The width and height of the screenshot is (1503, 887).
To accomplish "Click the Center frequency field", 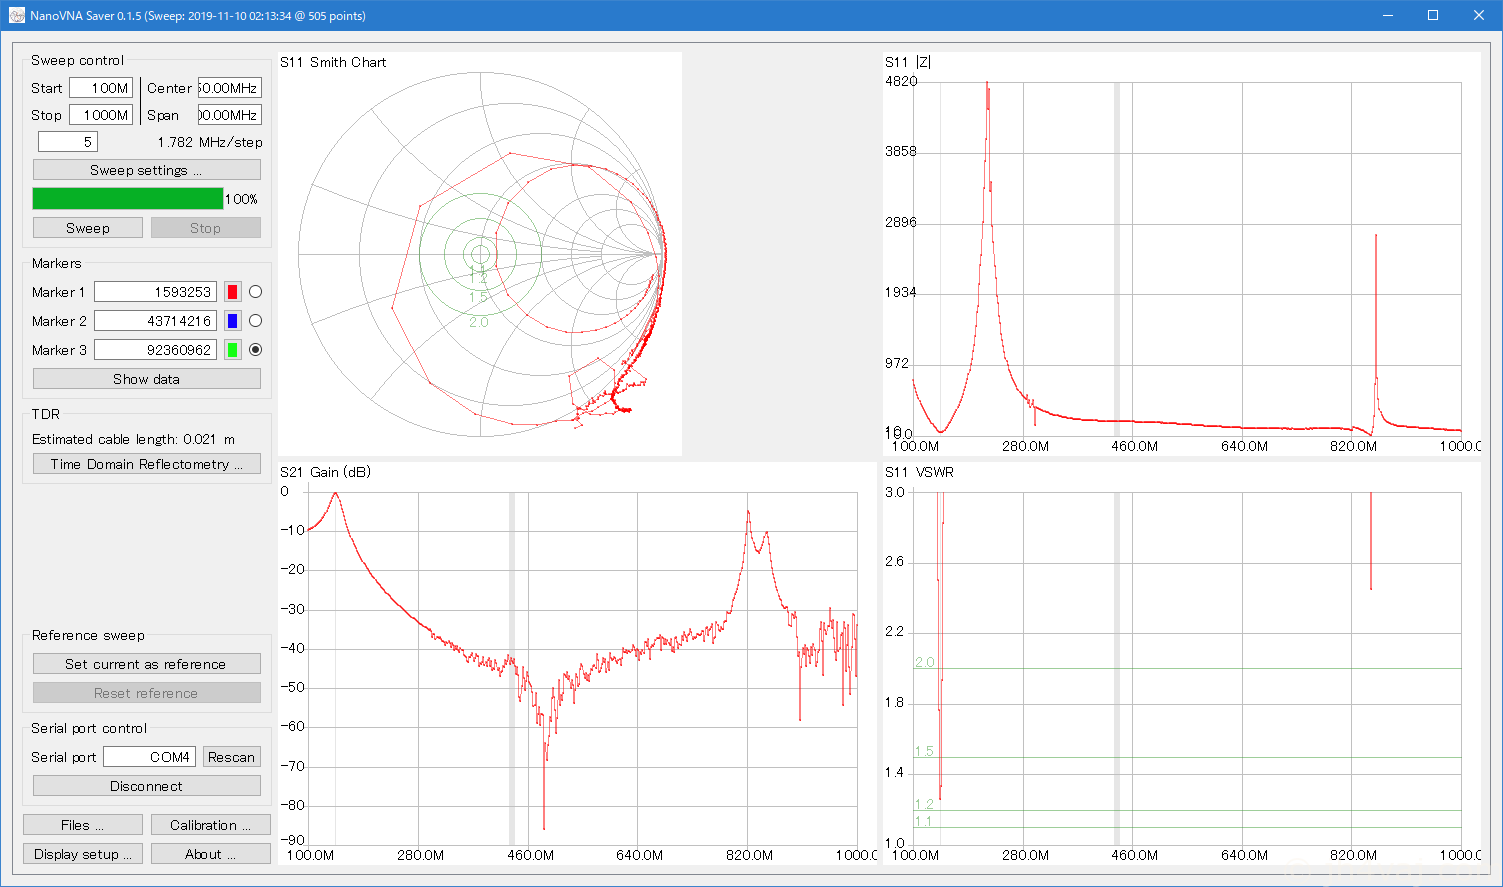I will pyautogui.click(x=230, y=88).
